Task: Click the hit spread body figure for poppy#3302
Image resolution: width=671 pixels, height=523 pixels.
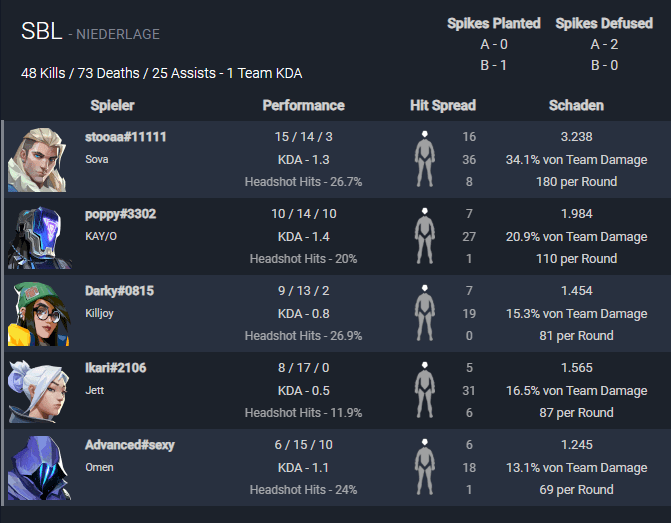Action: (425, 236)
